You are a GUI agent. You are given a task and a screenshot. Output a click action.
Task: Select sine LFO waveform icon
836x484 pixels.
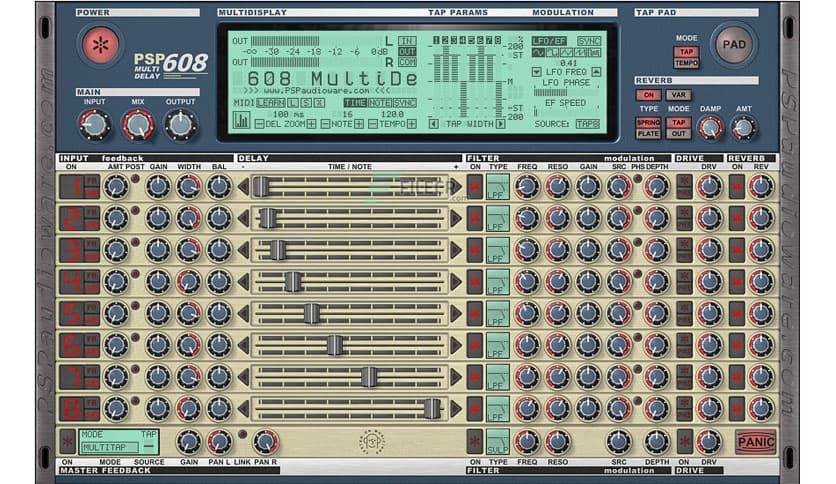[538, 52]
